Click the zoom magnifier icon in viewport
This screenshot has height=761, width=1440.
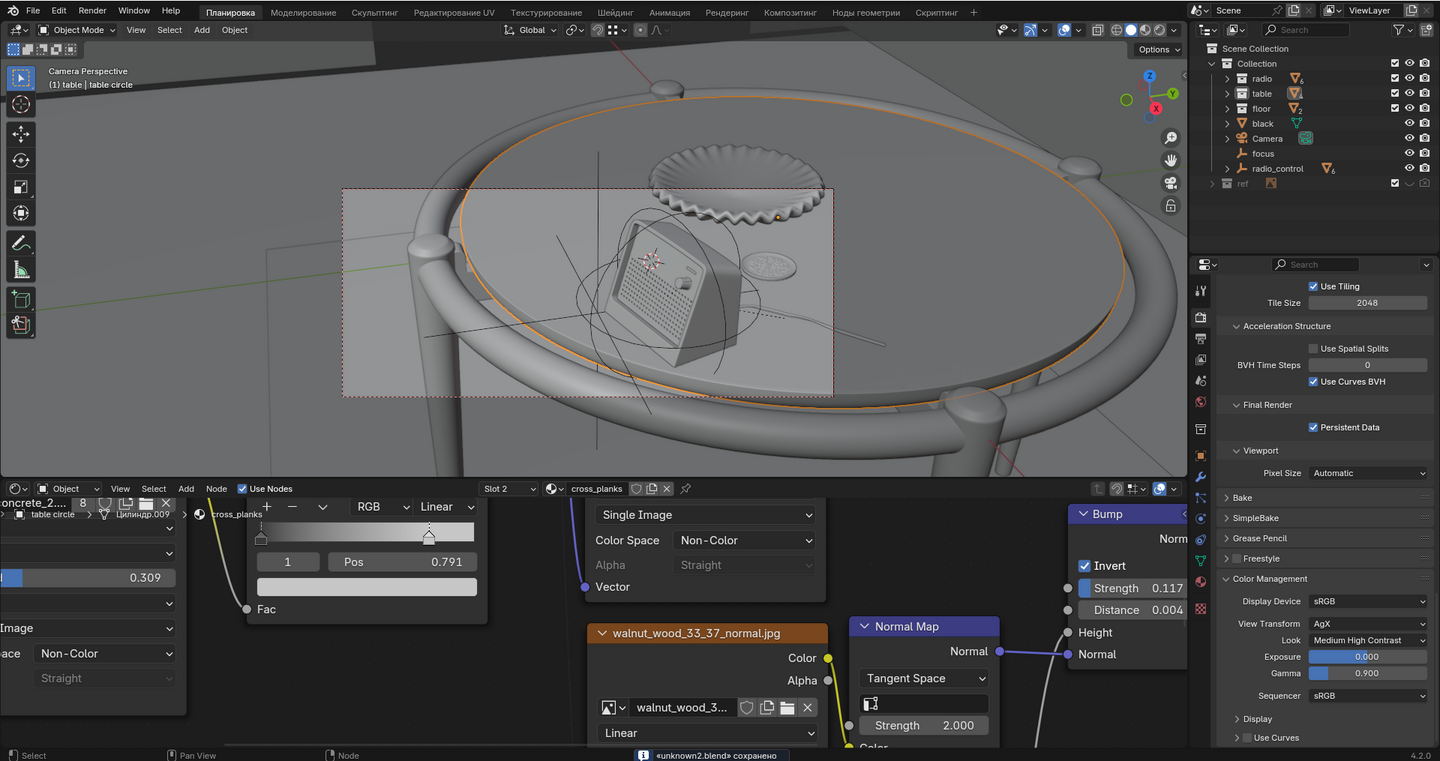click(x=1170, y=138)
